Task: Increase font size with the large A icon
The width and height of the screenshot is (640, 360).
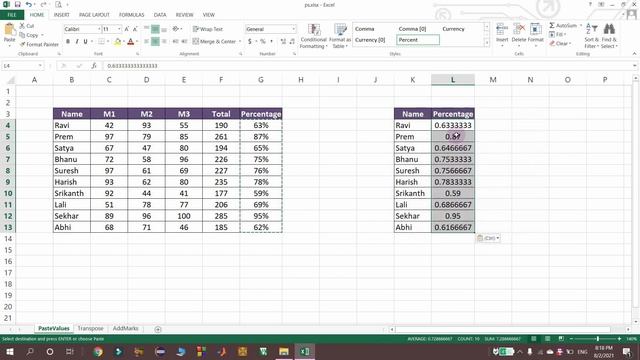Action: pos(127,29)
